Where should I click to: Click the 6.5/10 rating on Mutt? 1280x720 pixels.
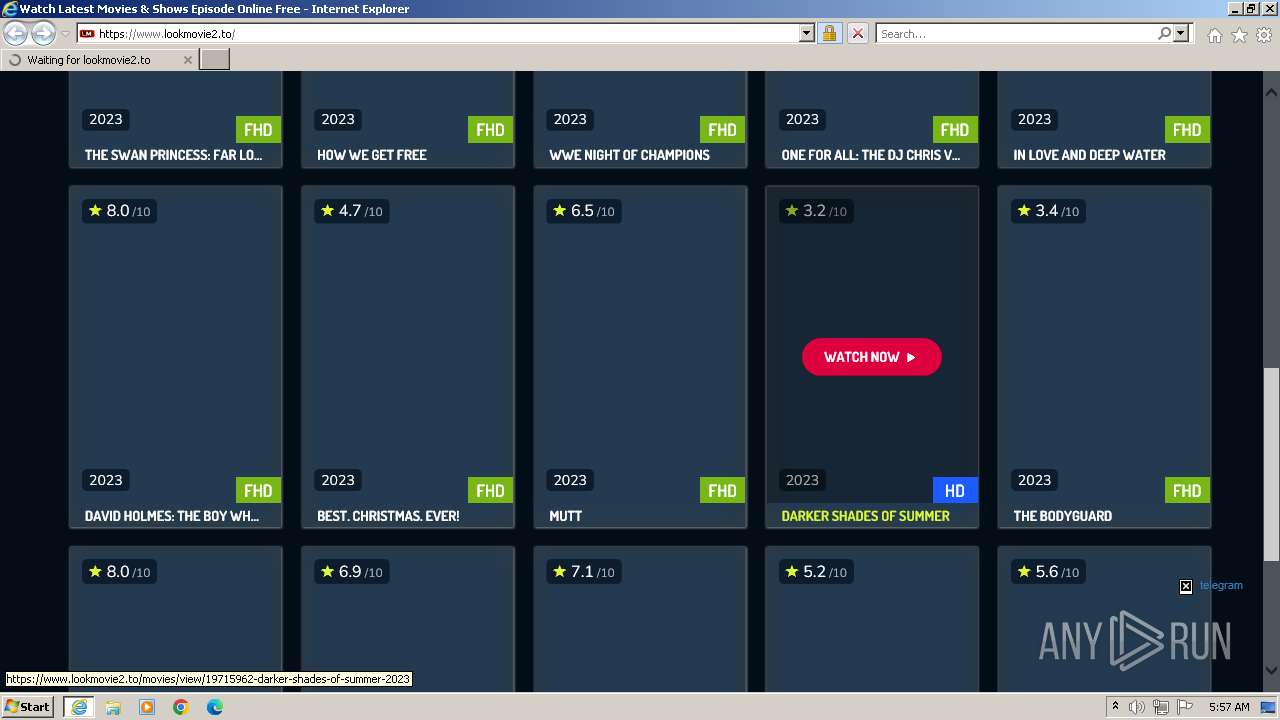(583, 211)
